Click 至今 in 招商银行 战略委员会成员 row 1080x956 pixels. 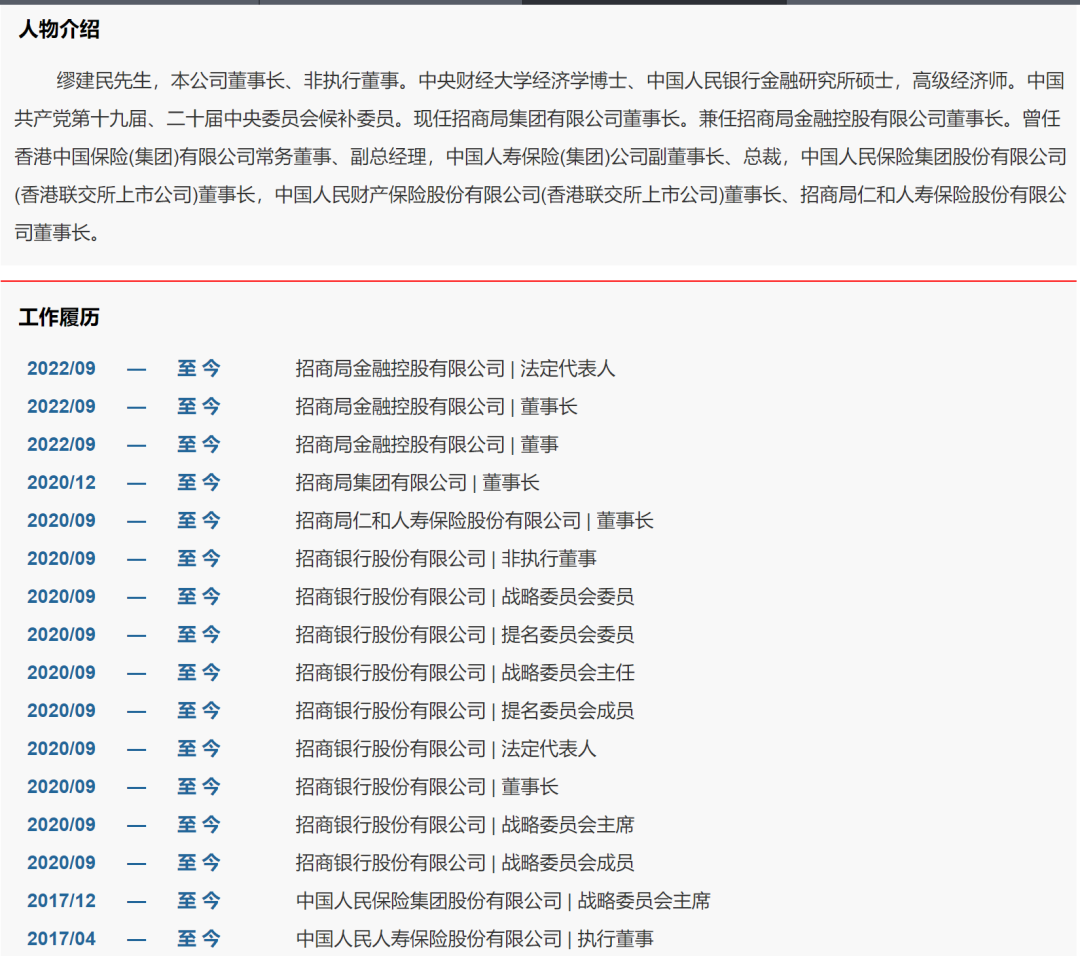tap(199, 863)
